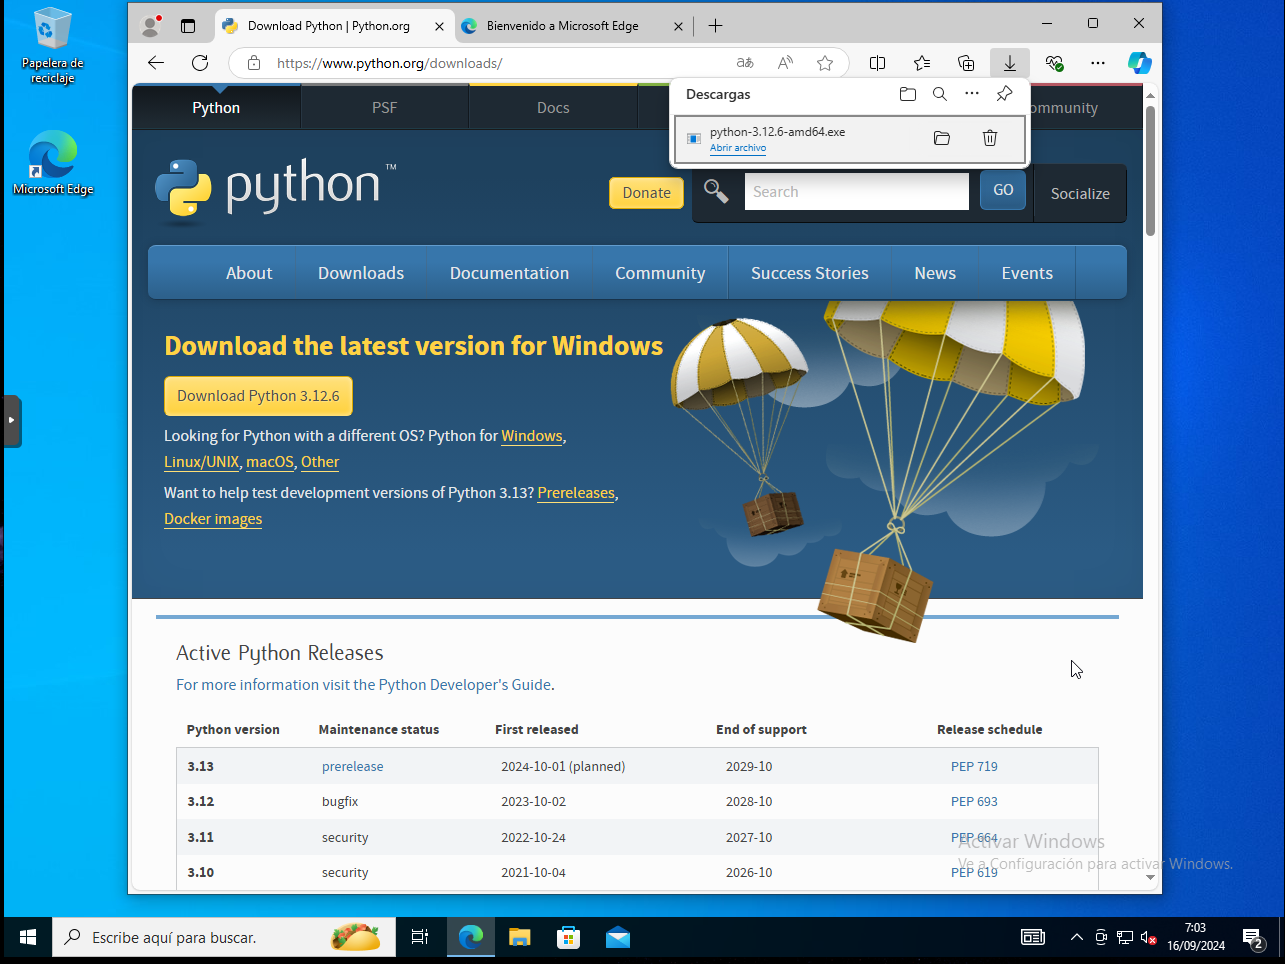The image size is (1285, 964).
Task: Close the Bienvenido a Microsoft Edge tab
Action: 678,26
